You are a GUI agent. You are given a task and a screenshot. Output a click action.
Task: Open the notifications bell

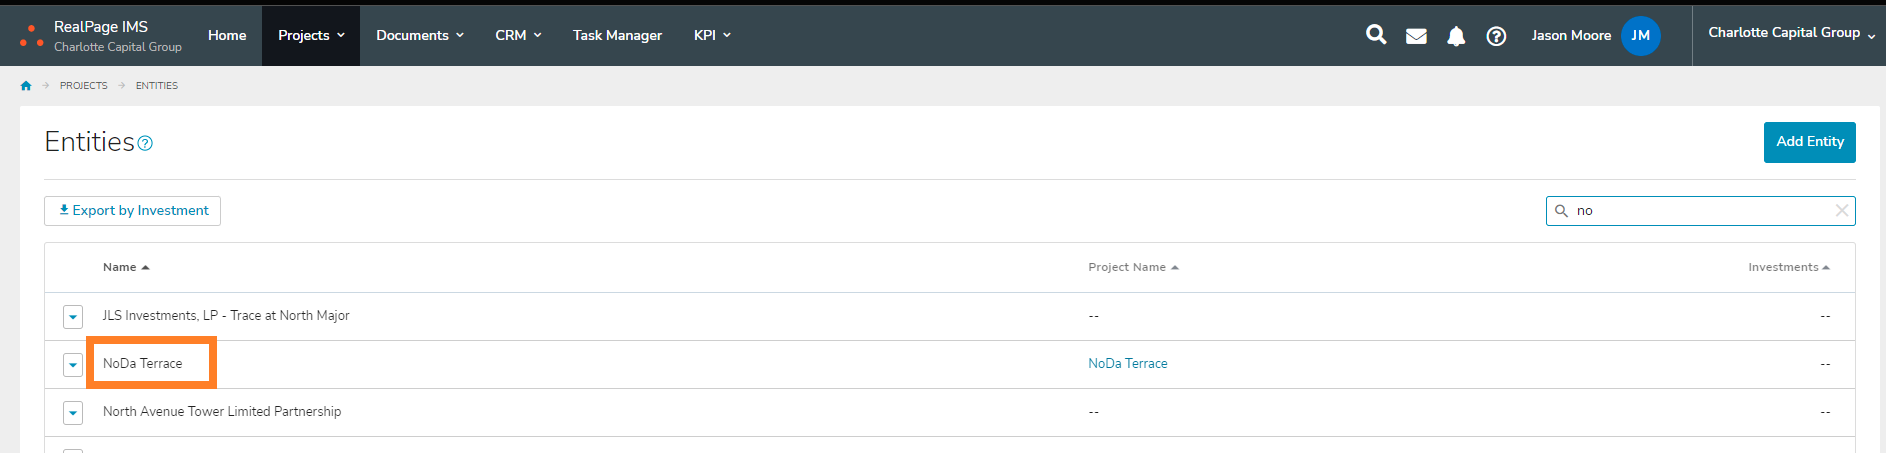click(x=1456, y=36)
